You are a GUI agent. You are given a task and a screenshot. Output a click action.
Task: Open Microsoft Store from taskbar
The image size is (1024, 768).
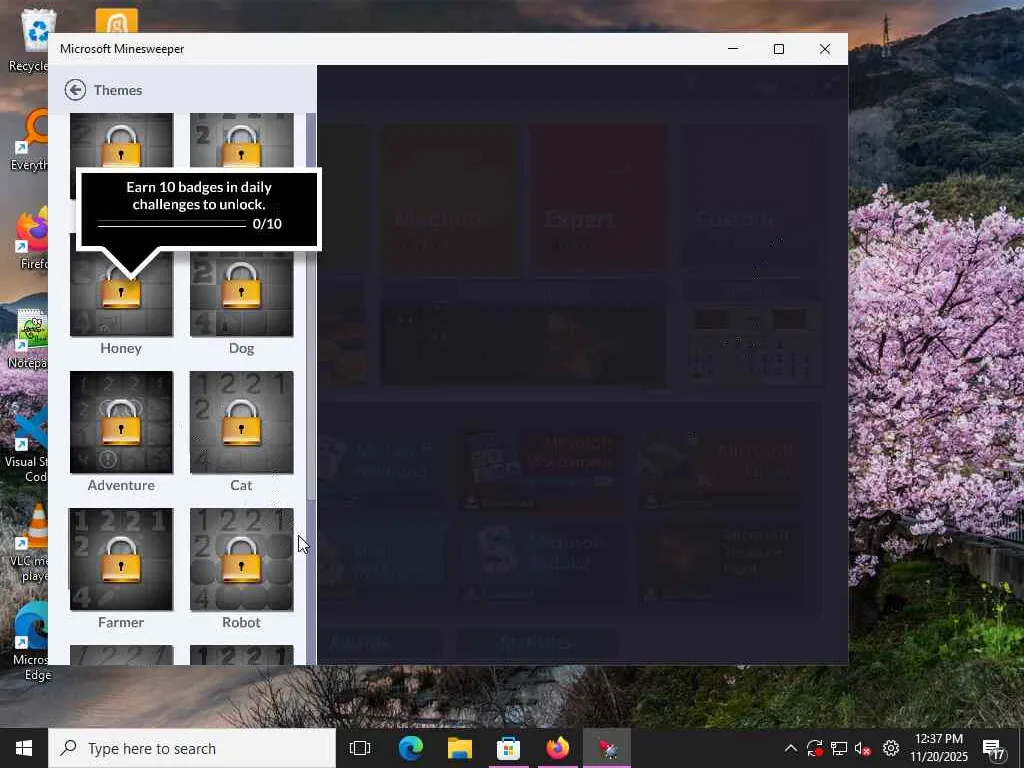click(x=508, y=748)
